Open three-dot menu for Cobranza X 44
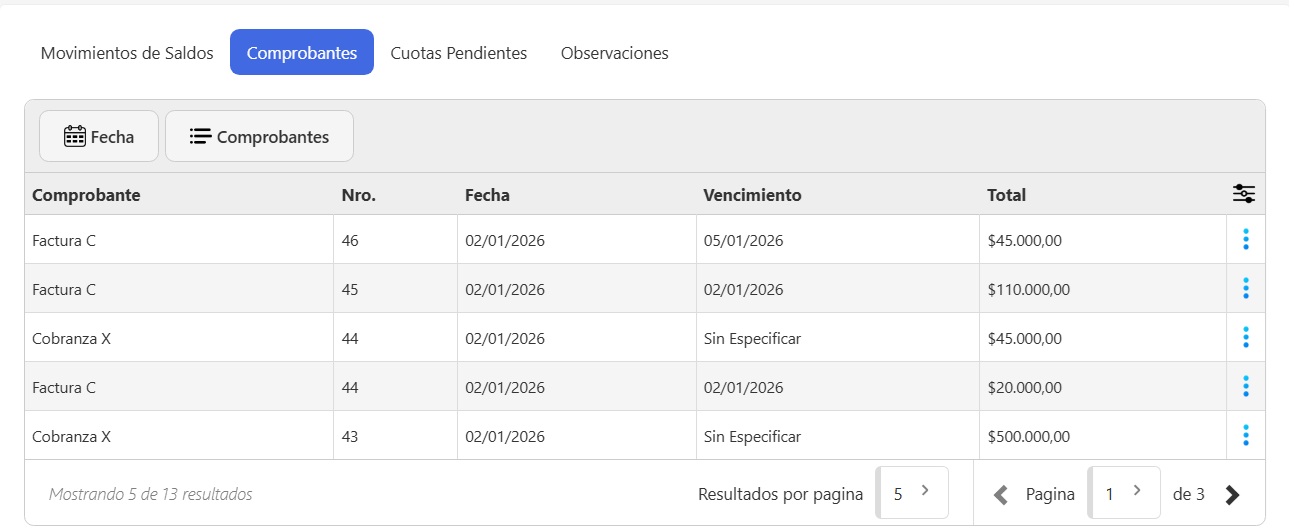The image size is (1294, 528). (1245, 338)
